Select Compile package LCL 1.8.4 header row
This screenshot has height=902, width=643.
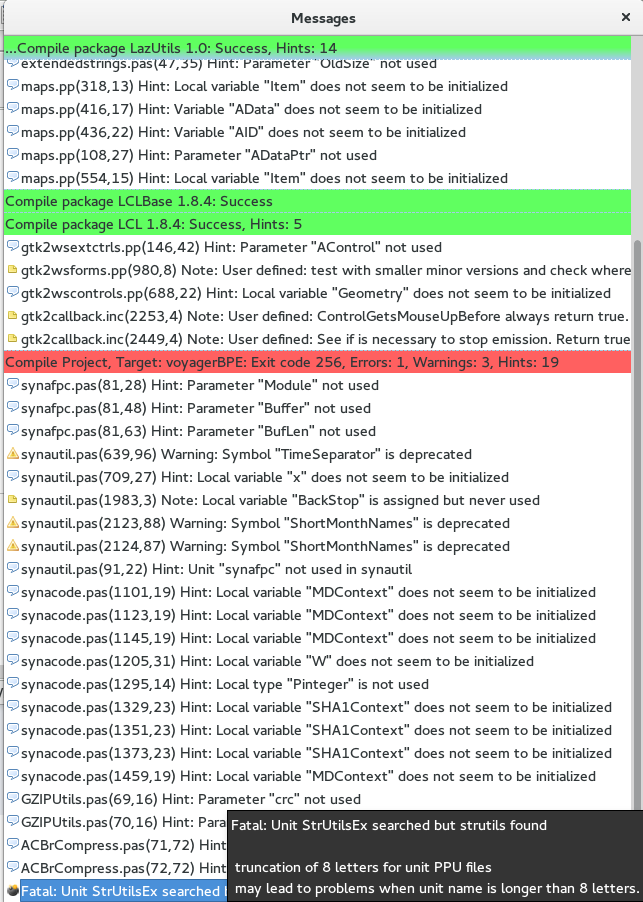pos(317,224)
